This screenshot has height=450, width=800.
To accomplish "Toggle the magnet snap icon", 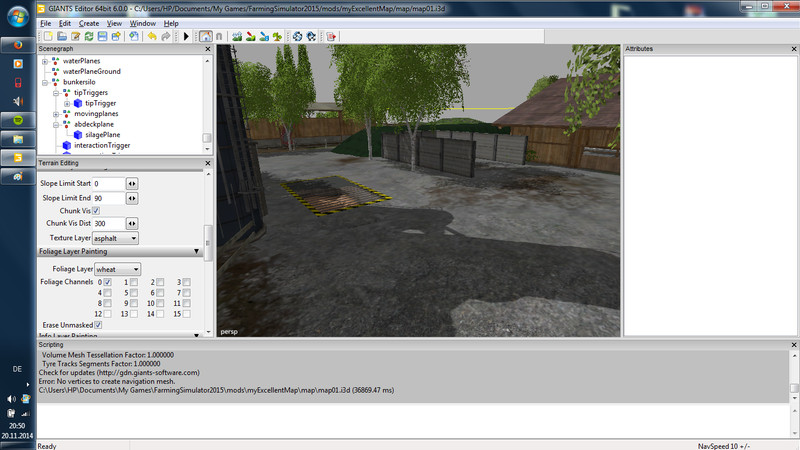I will click(x=219, y=36).
